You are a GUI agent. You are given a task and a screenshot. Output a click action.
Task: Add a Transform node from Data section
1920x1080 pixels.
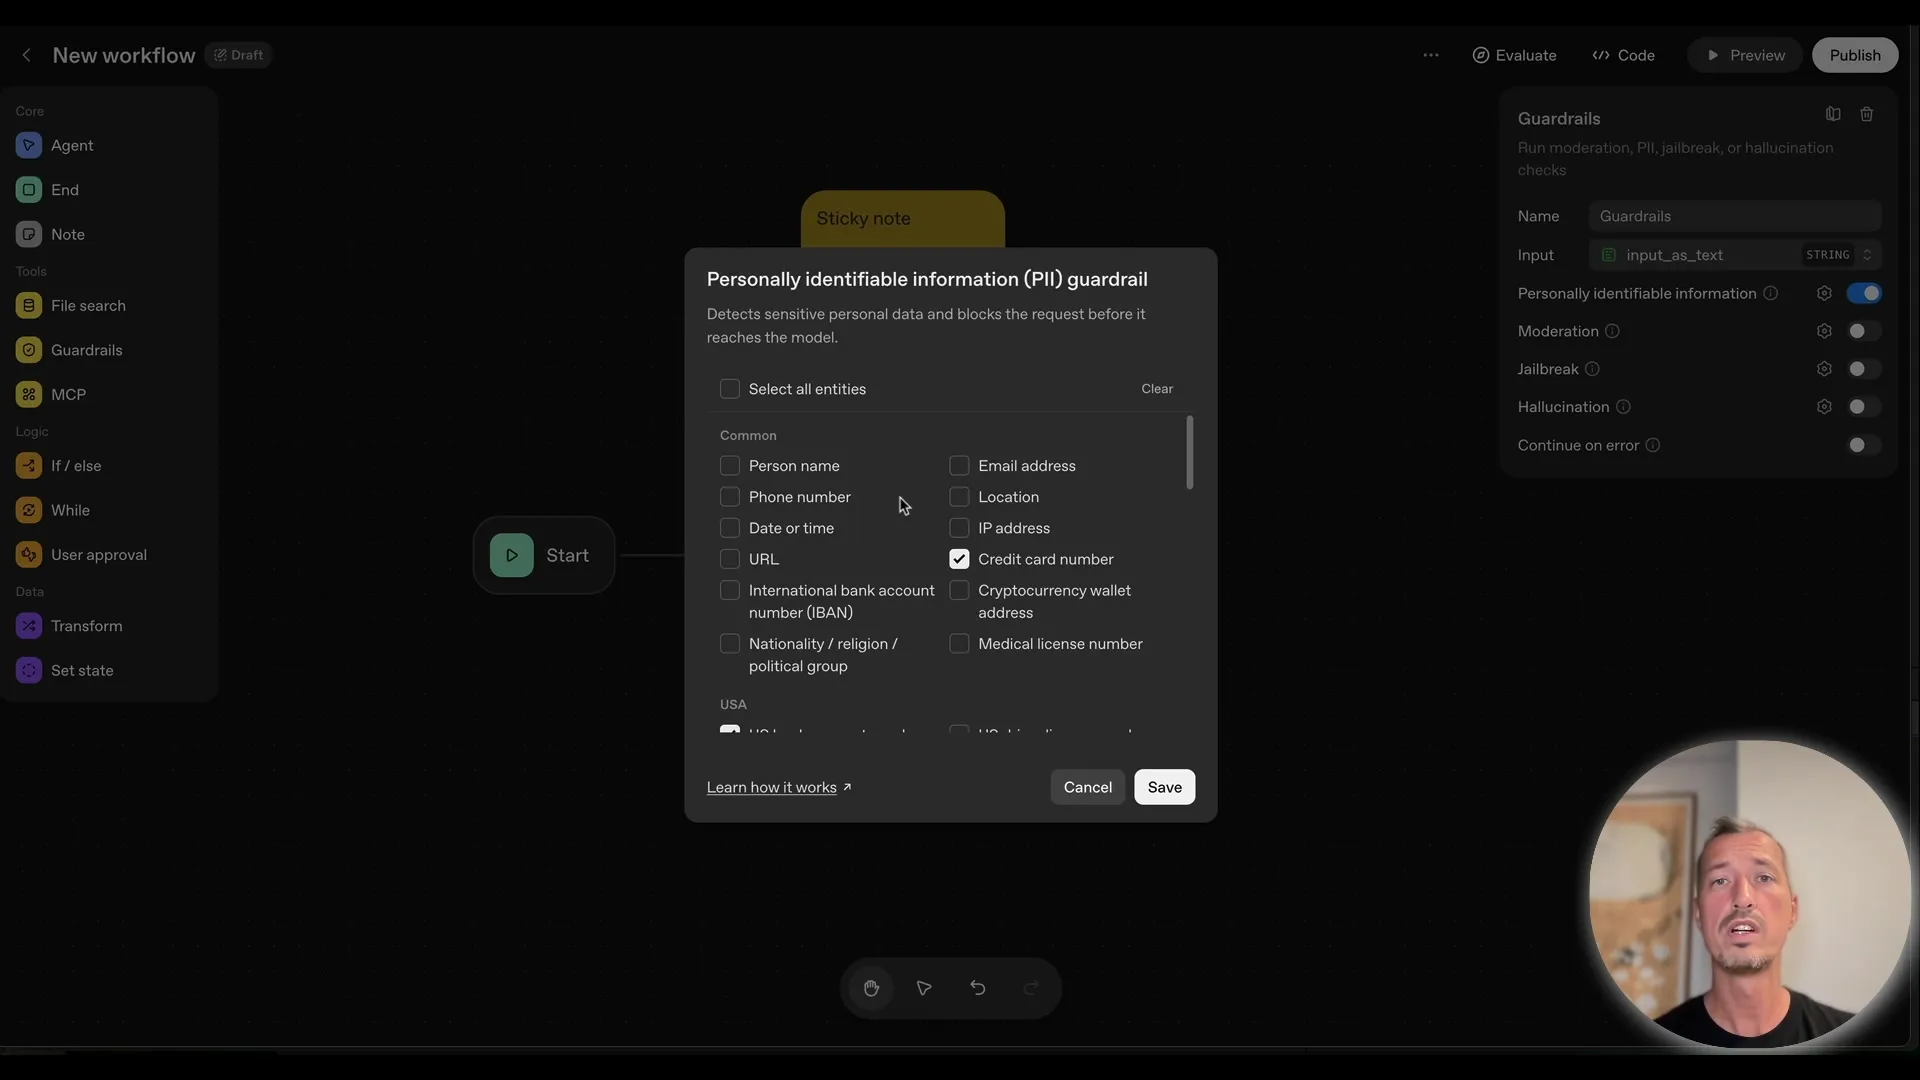[84, 625]
